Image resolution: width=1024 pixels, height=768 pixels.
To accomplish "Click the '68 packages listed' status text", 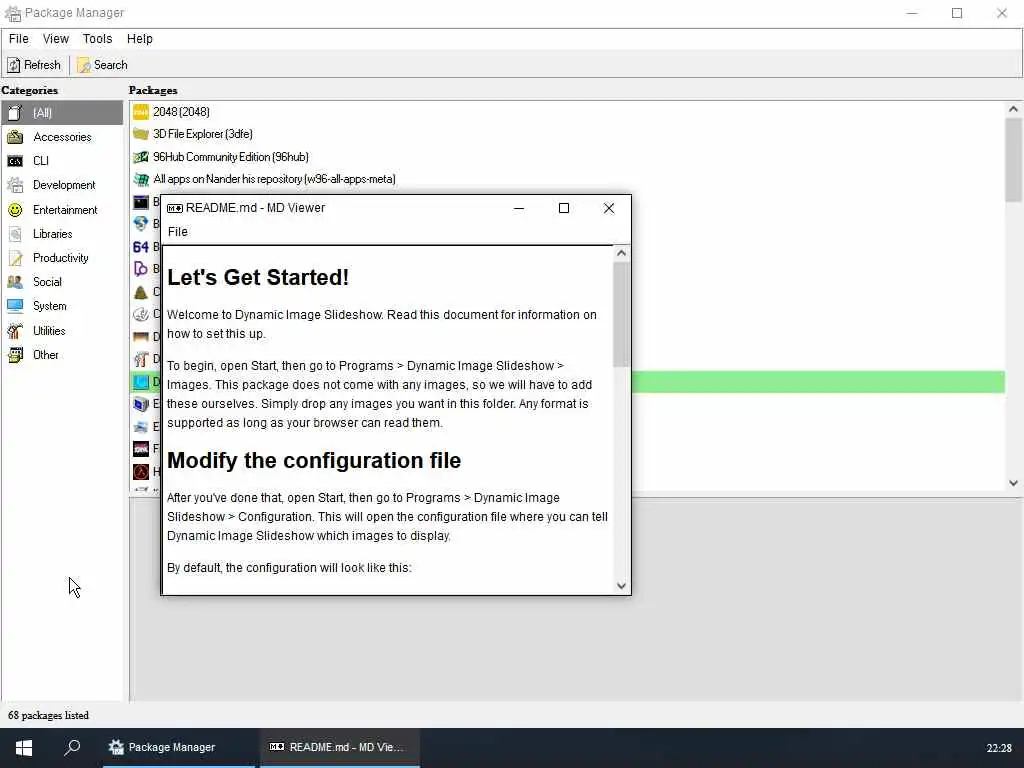I will click(x=48, y=715).
